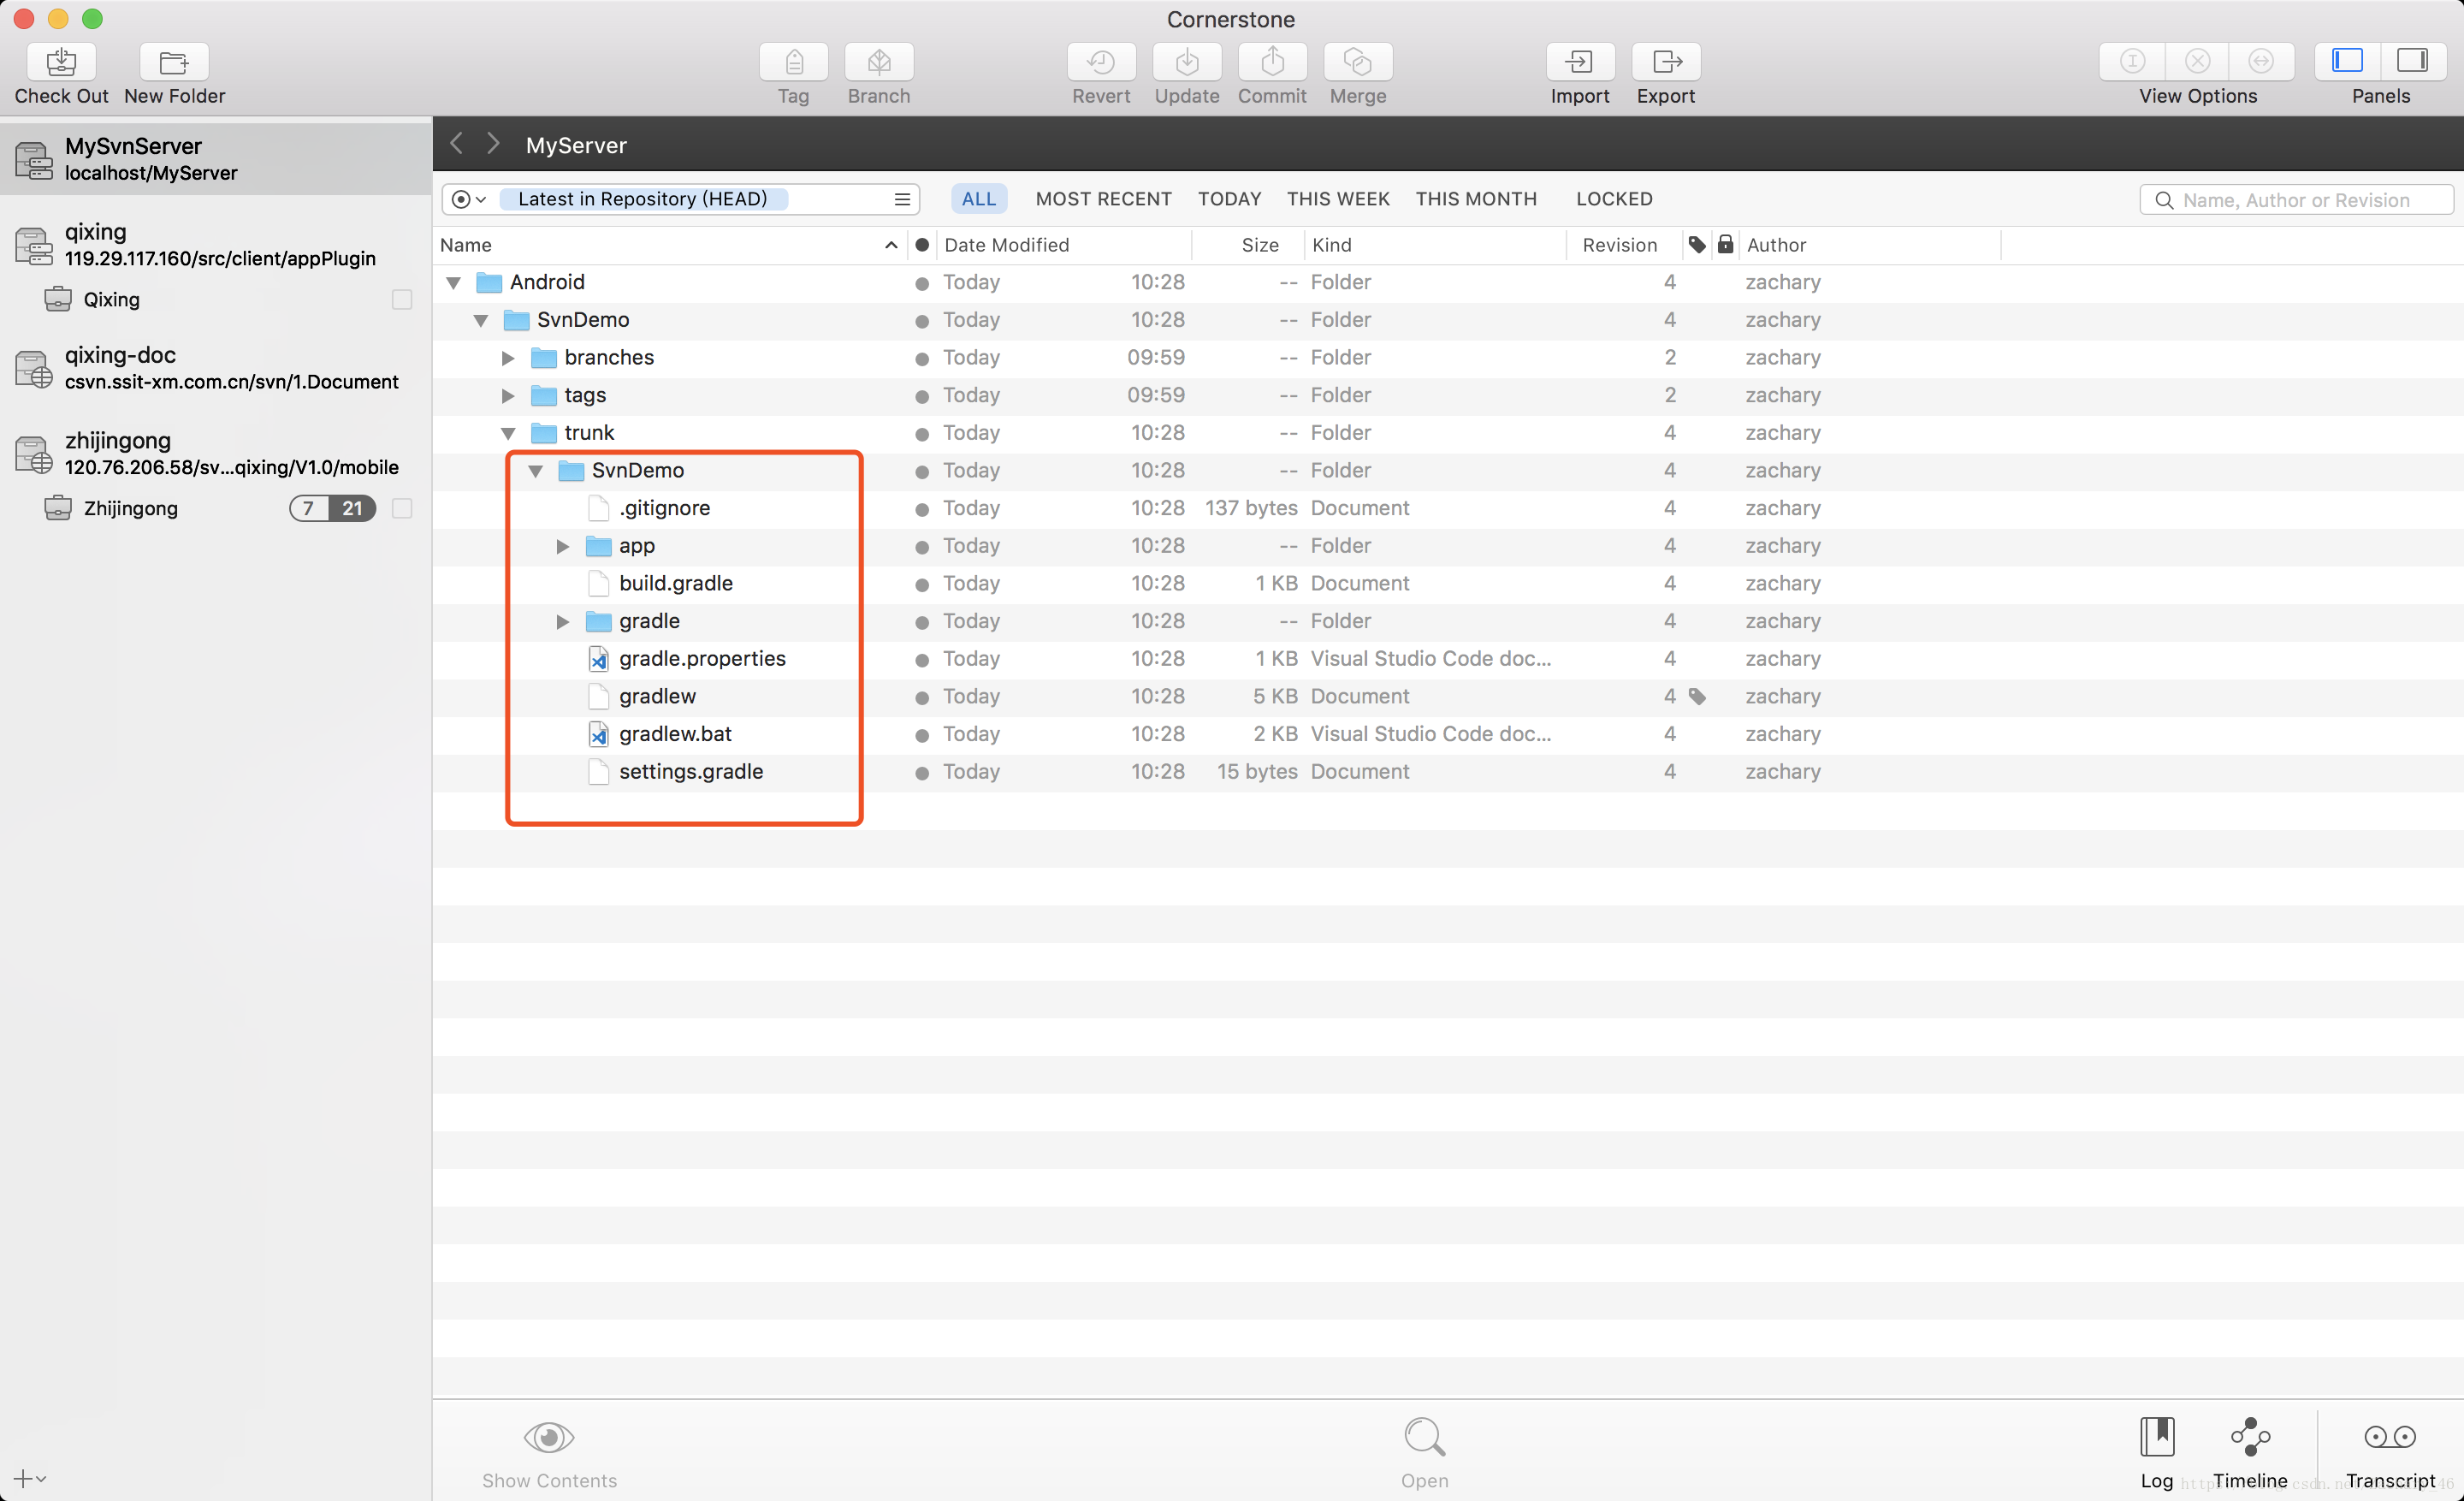2464x1501 pixels.
Task: Collapse the SvnDemo folder under trunk
Action: tap(536, 471)
